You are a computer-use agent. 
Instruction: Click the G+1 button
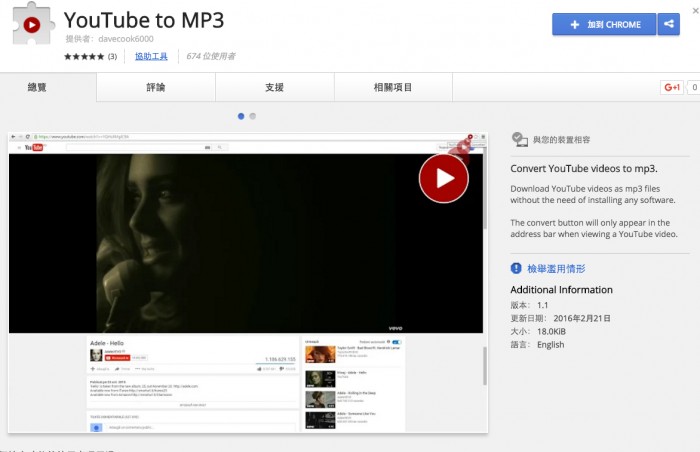[672, 87]
